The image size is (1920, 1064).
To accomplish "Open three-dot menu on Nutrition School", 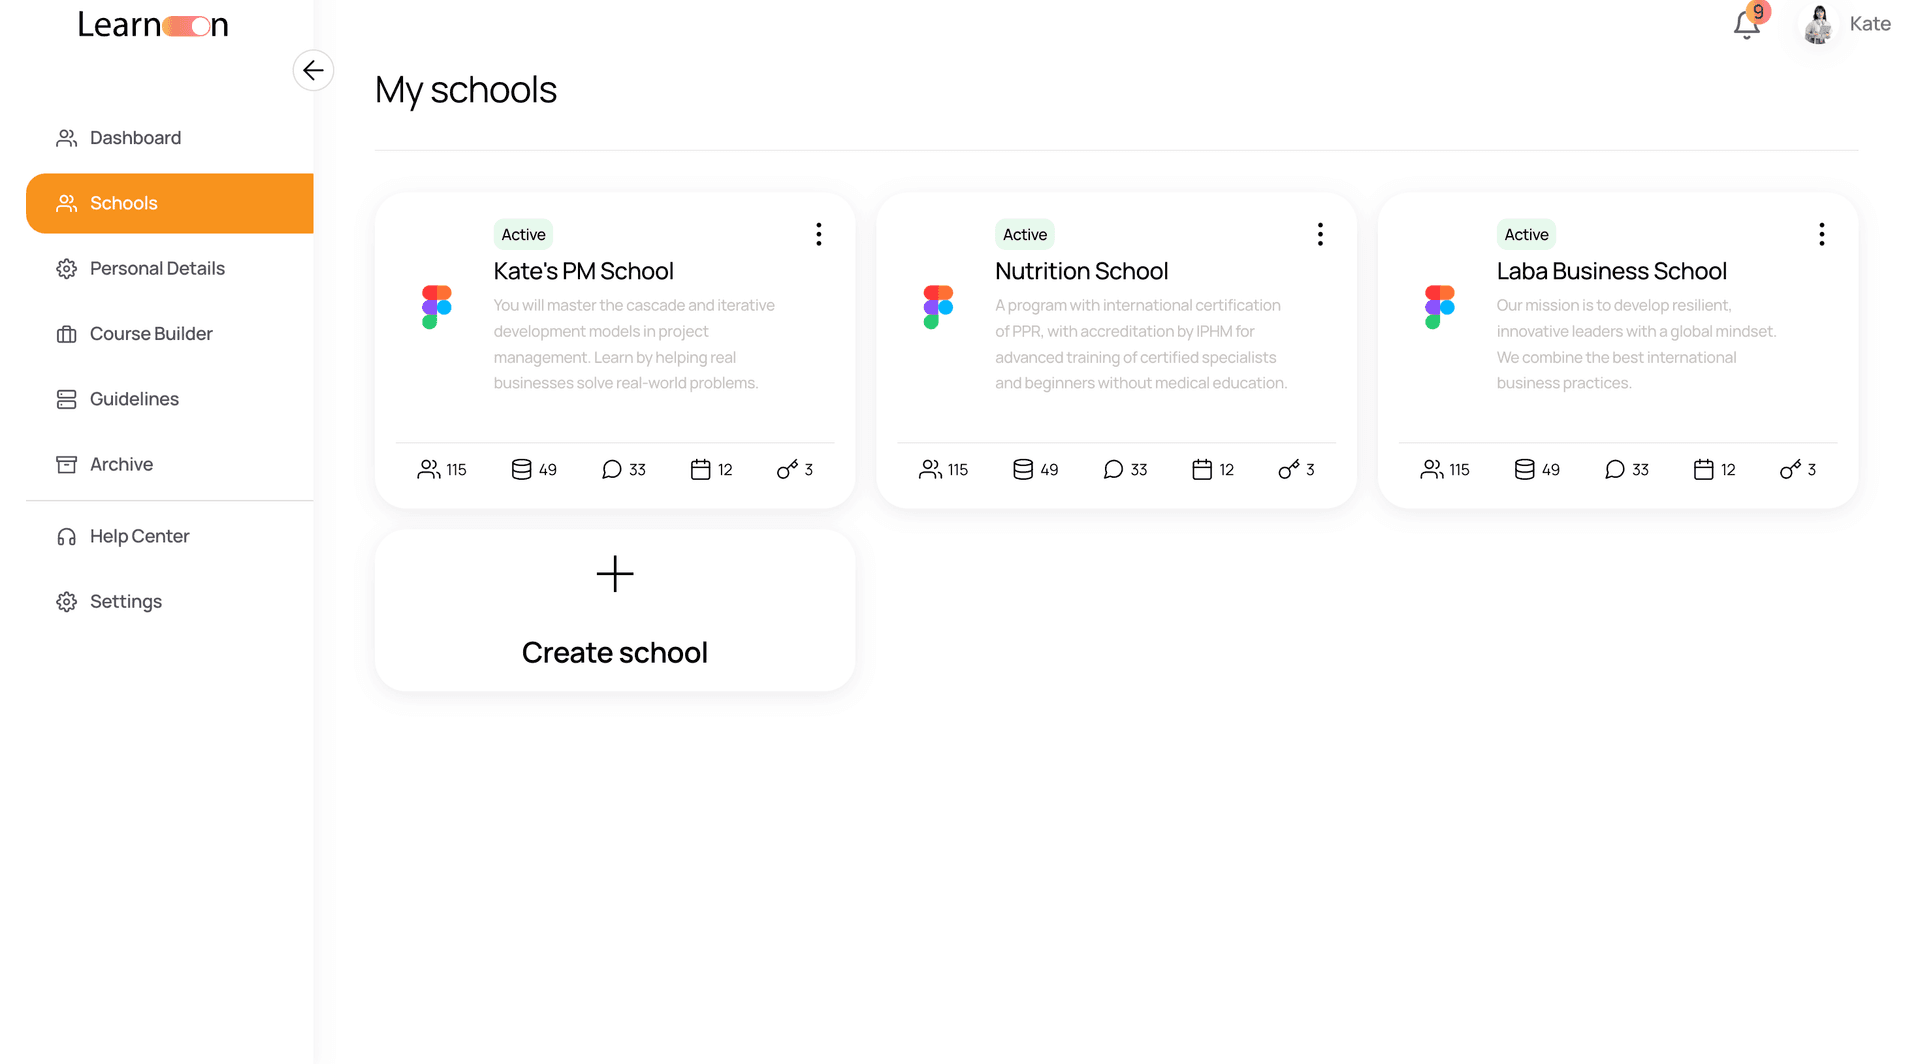I will click(1320, 234).
